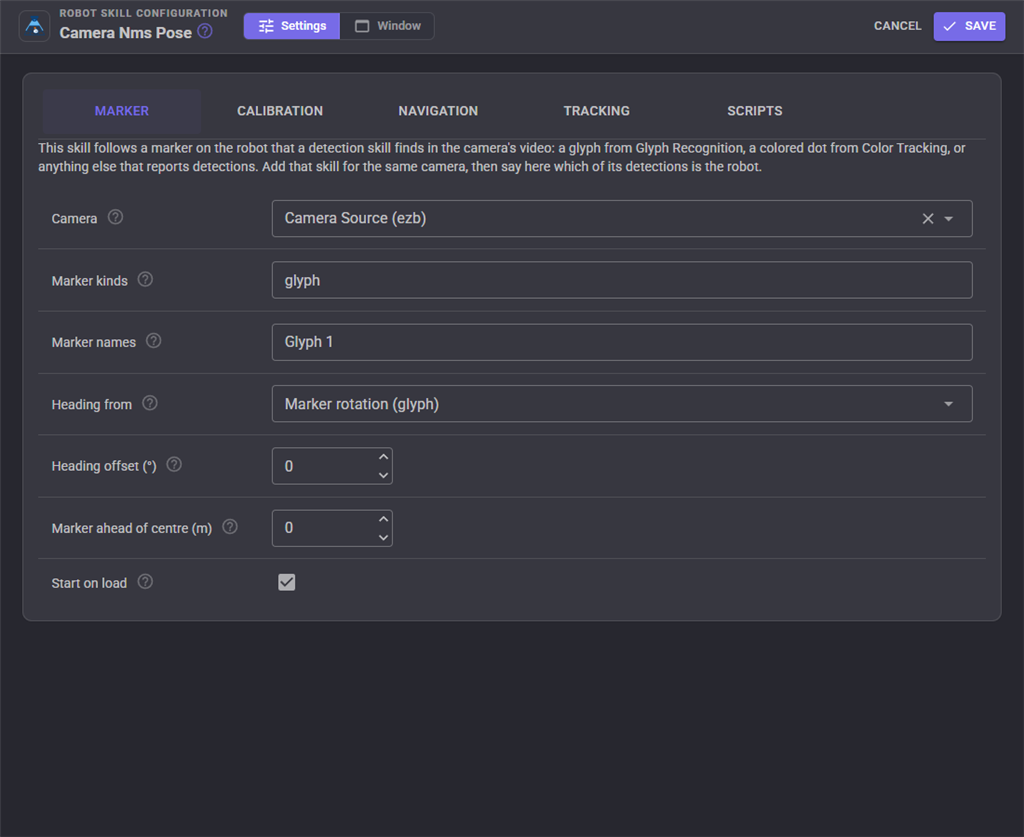
Task: Edit the Marker kinds text field
Action: pos(622,280)
